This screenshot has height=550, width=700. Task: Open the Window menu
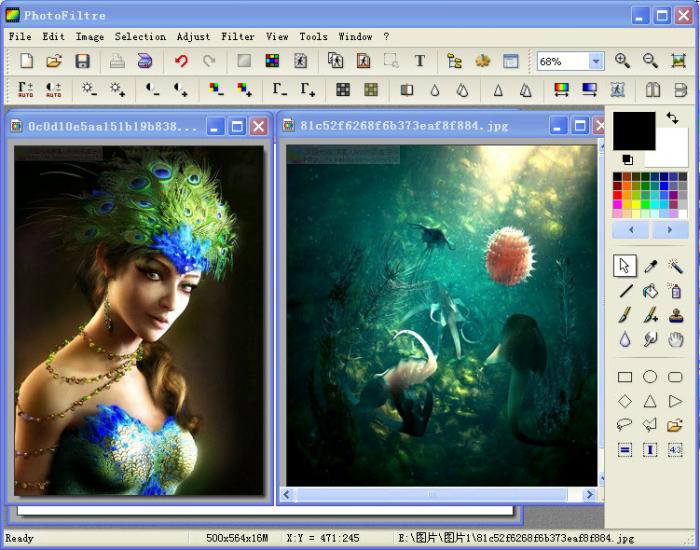[355, 37]
